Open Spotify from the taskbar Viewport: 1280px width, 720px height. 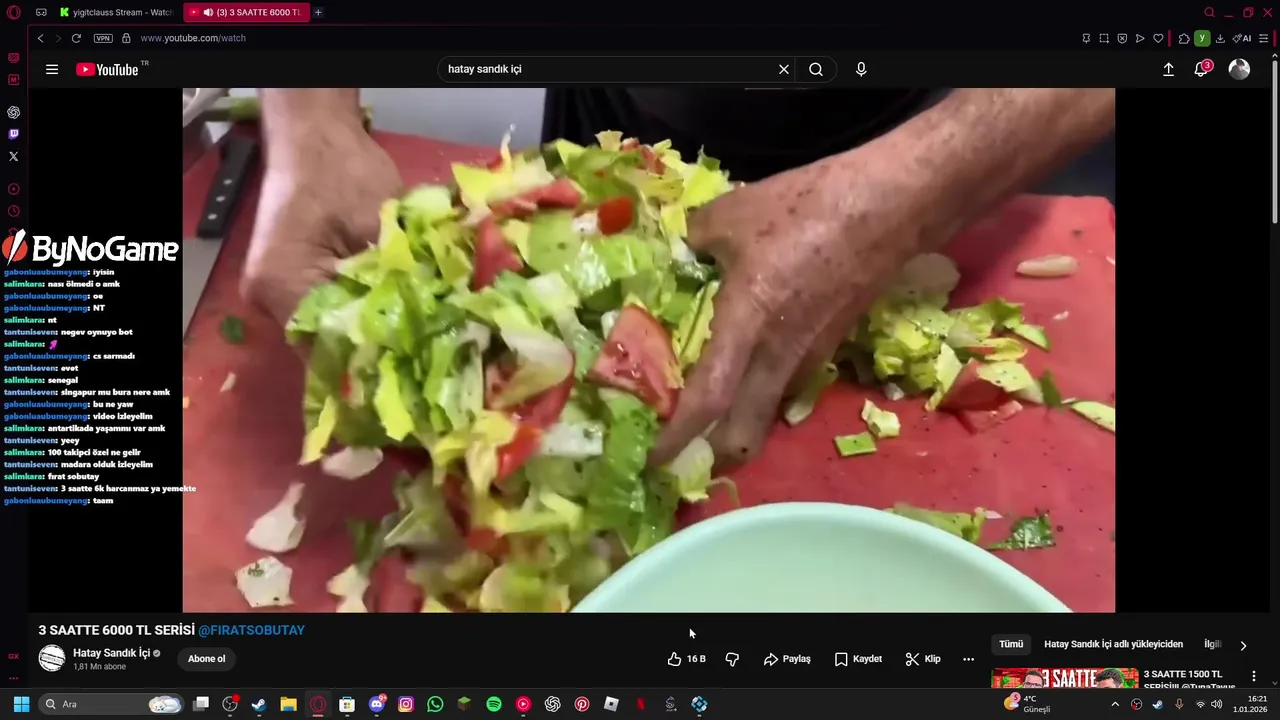pyautogui.click(x=494, y=704)
